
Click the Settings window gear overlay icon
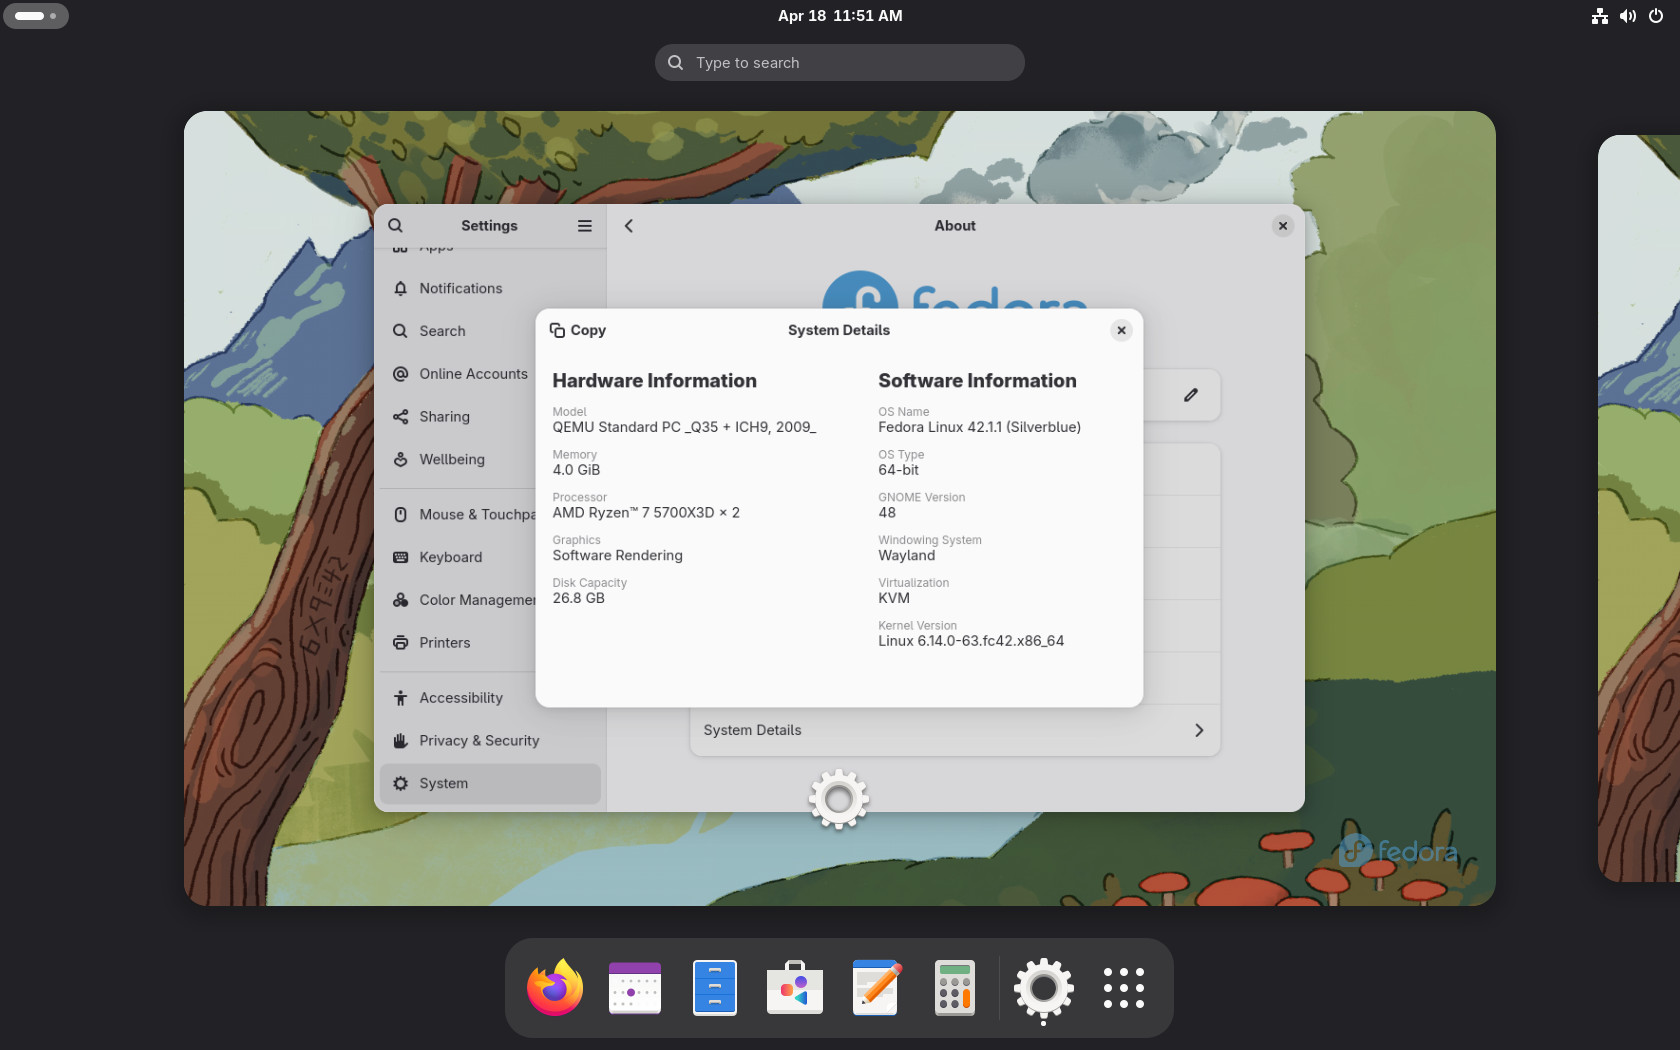click(x=839, y=799)
